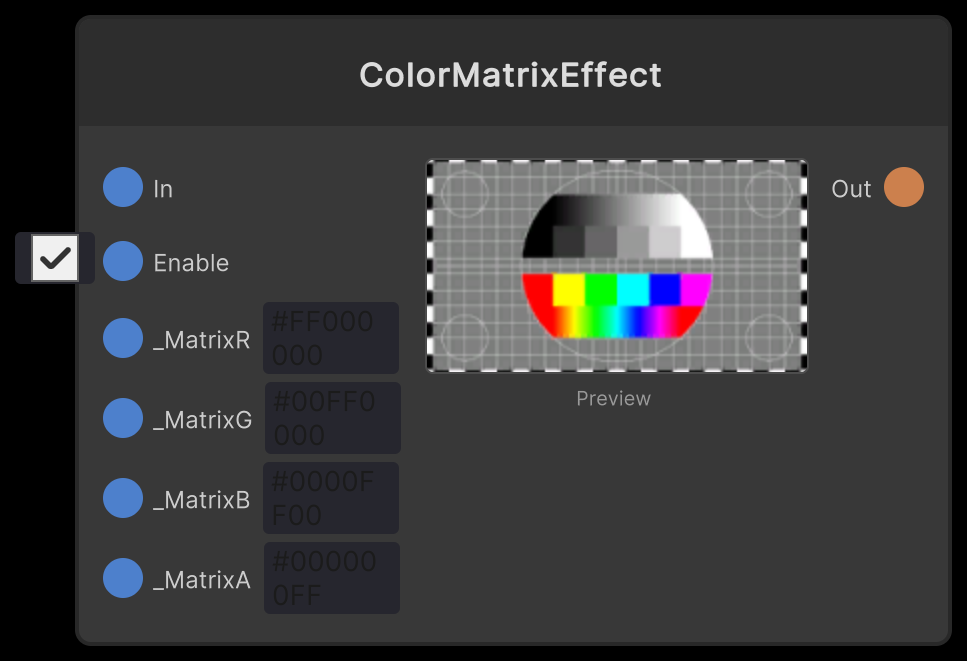The height and width of the screenshot is (661, 967).
Task: Select the _MatrixG port circle
Action: [122, 418]
